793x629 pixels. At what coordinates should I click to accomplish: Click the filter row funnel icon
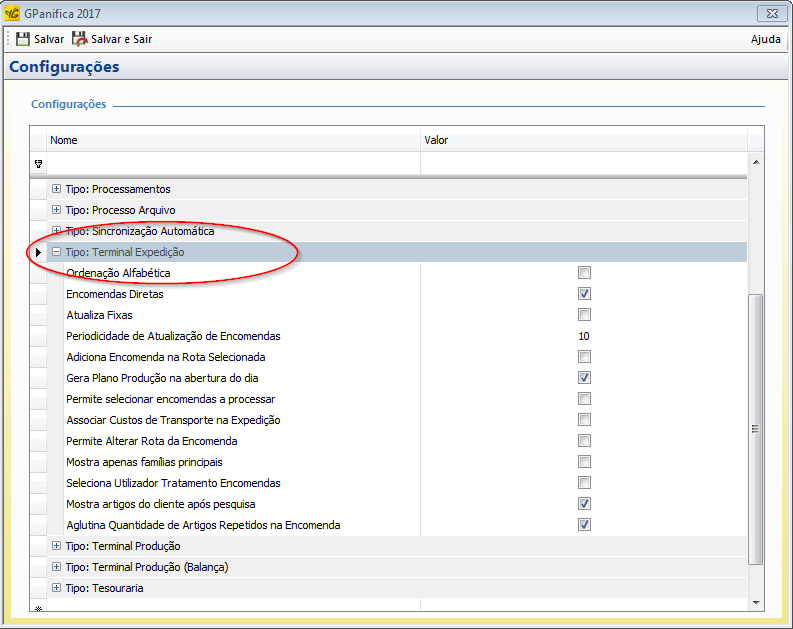(x=38, y=164)
